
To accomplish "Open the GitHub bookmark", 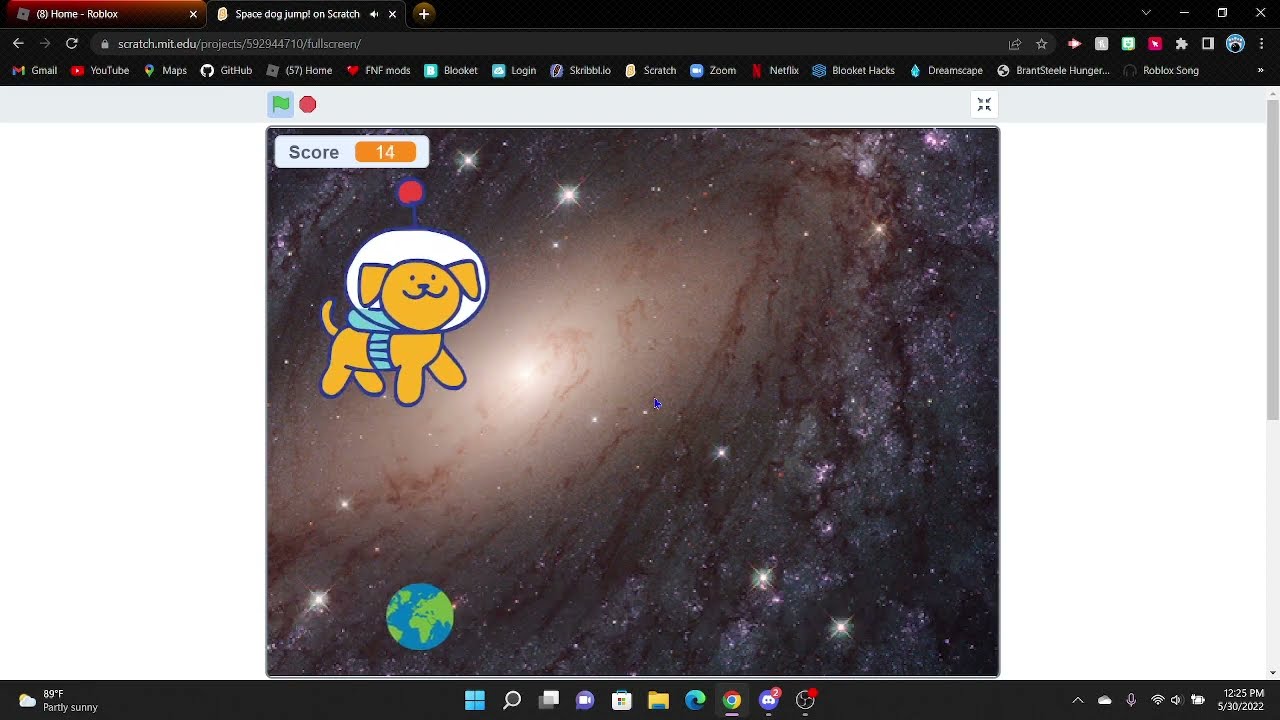I will coord(226,71).
